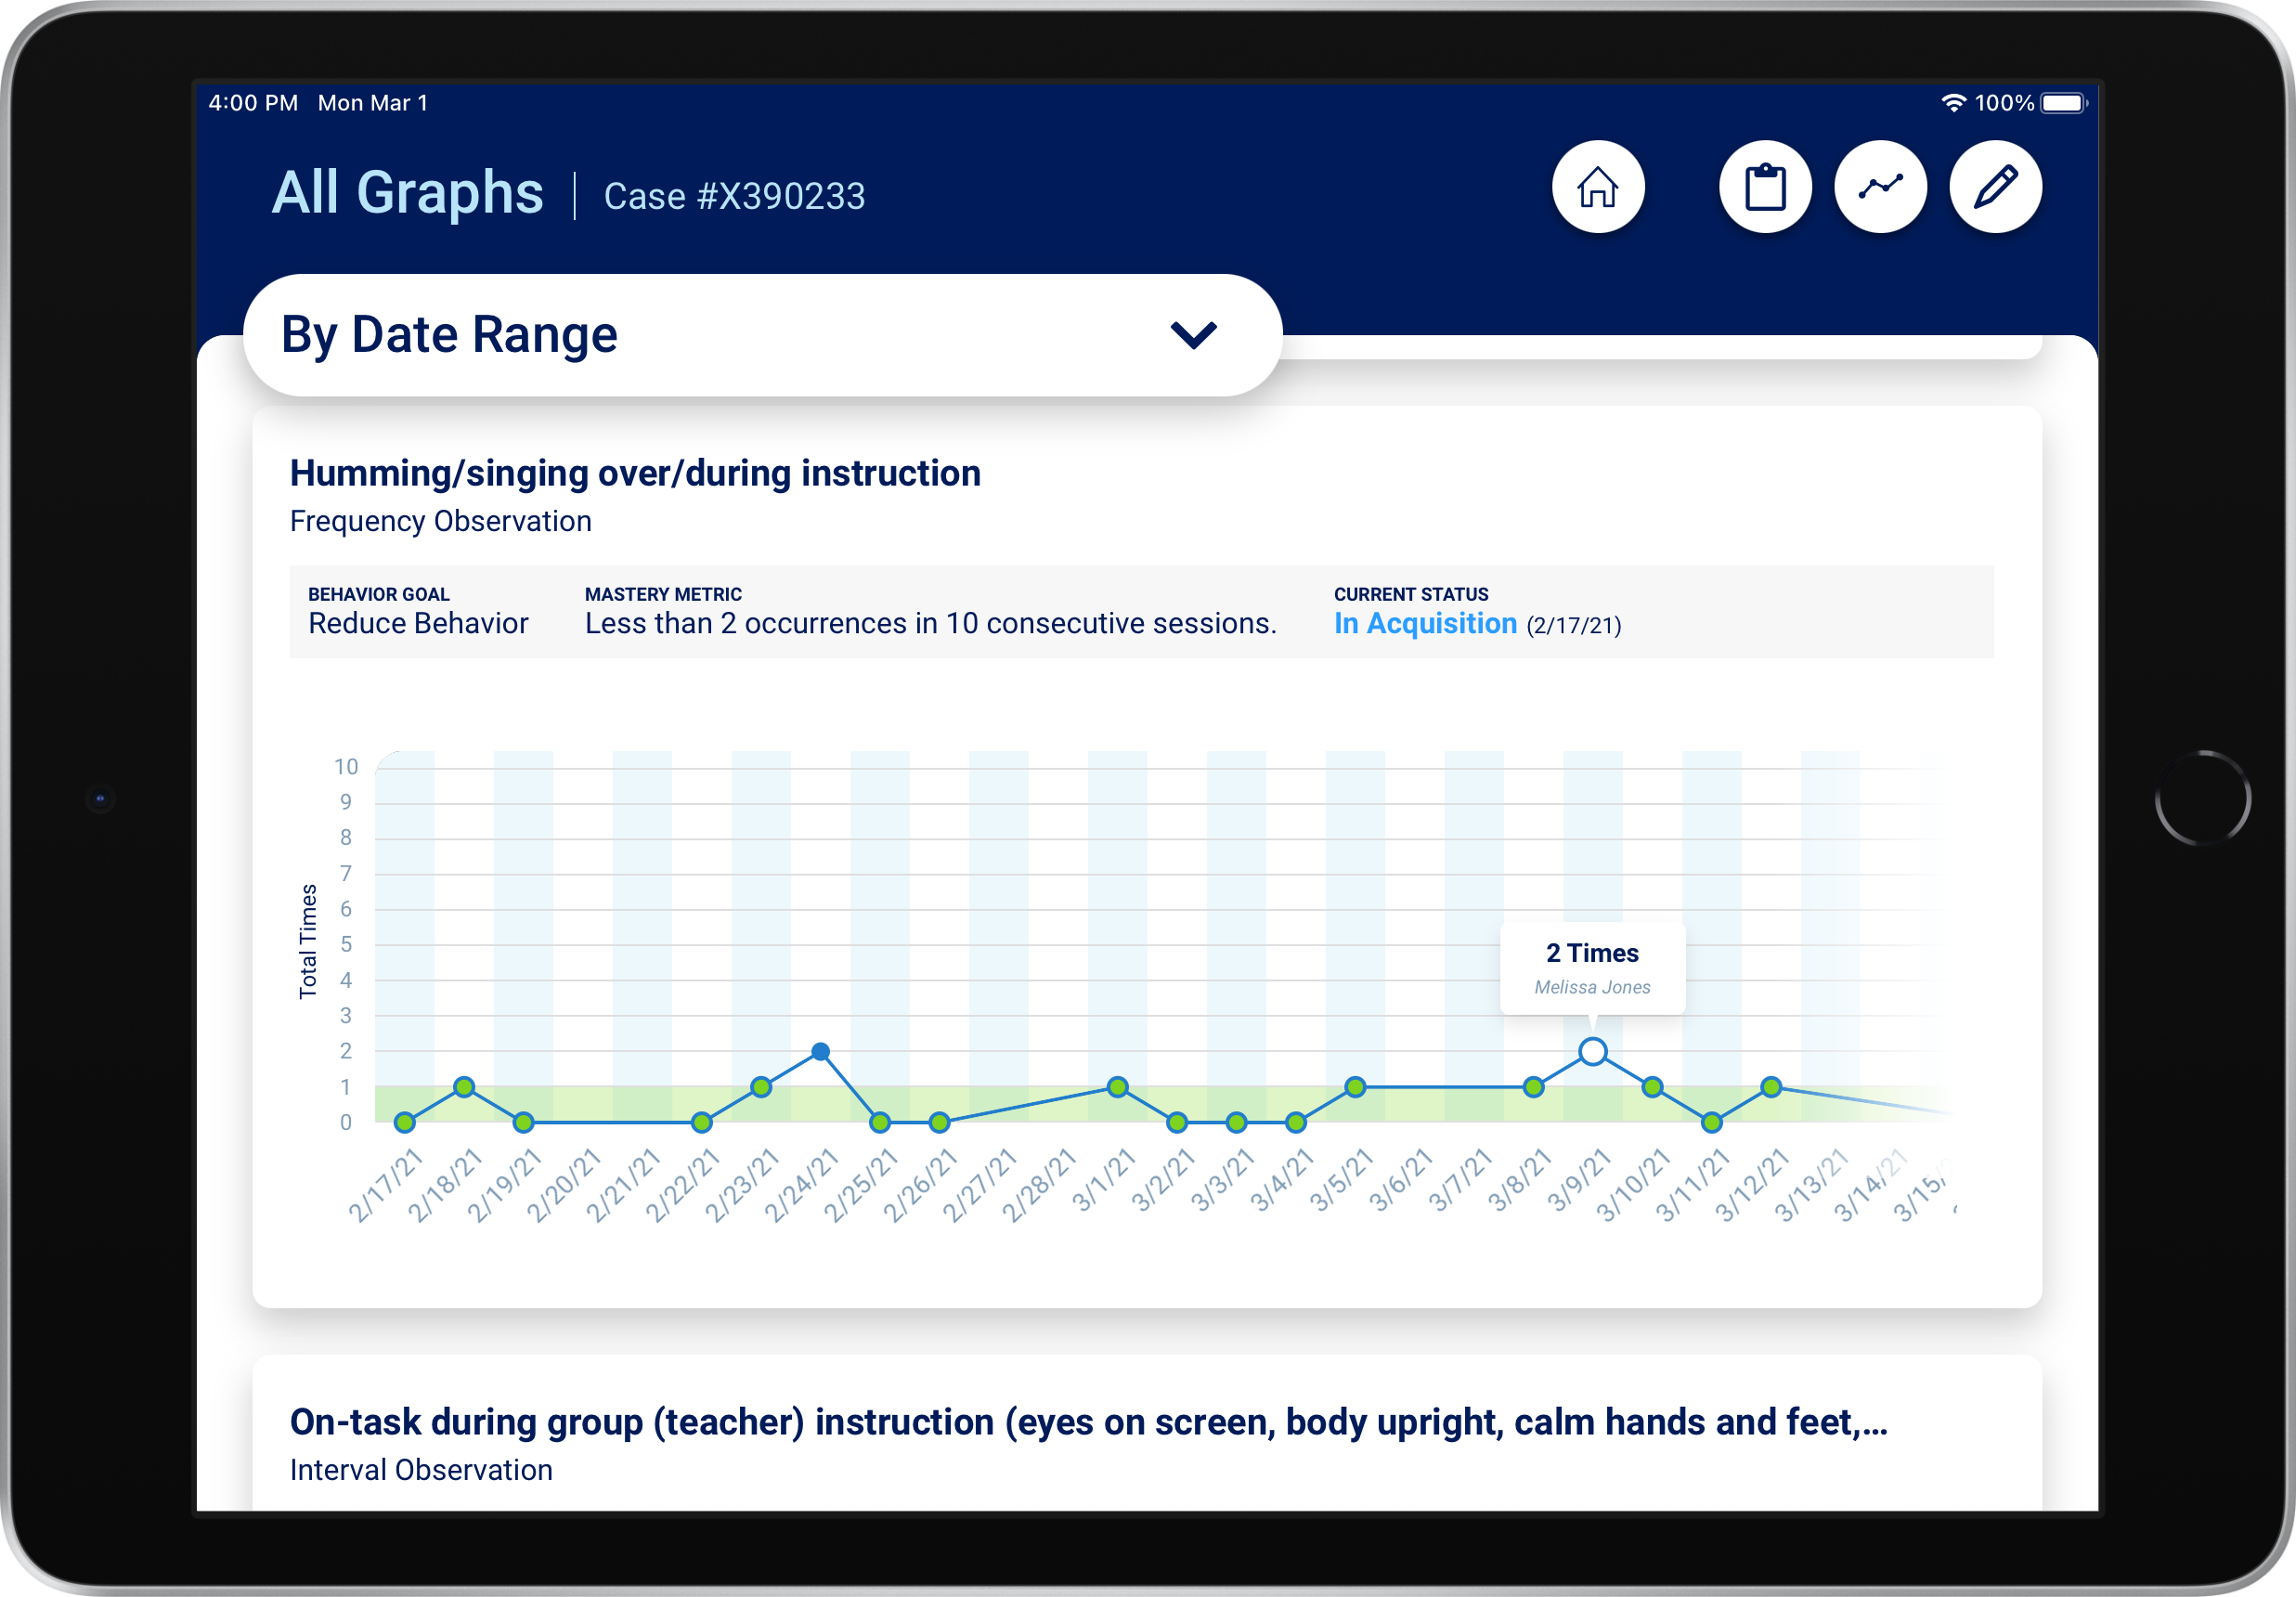Click the dropdown chevron arrow
The height and width of the screenshot is (1597, 2296).
coord(1193,335)
